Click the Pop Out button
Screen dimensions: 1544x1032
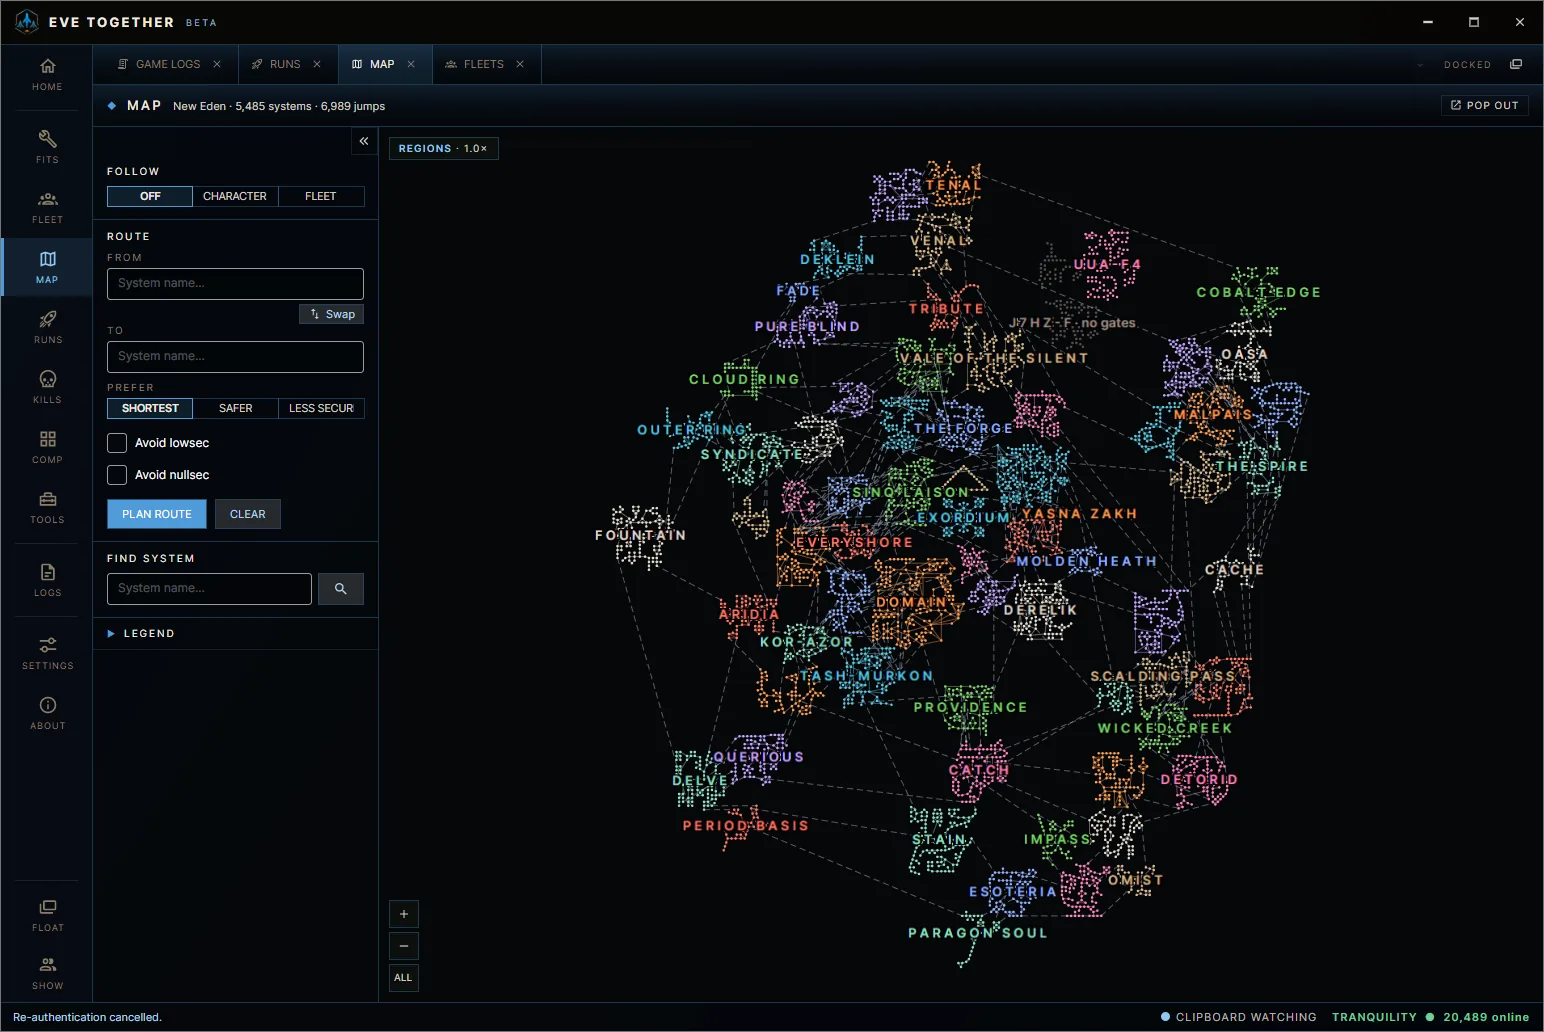coord(1485,105)
